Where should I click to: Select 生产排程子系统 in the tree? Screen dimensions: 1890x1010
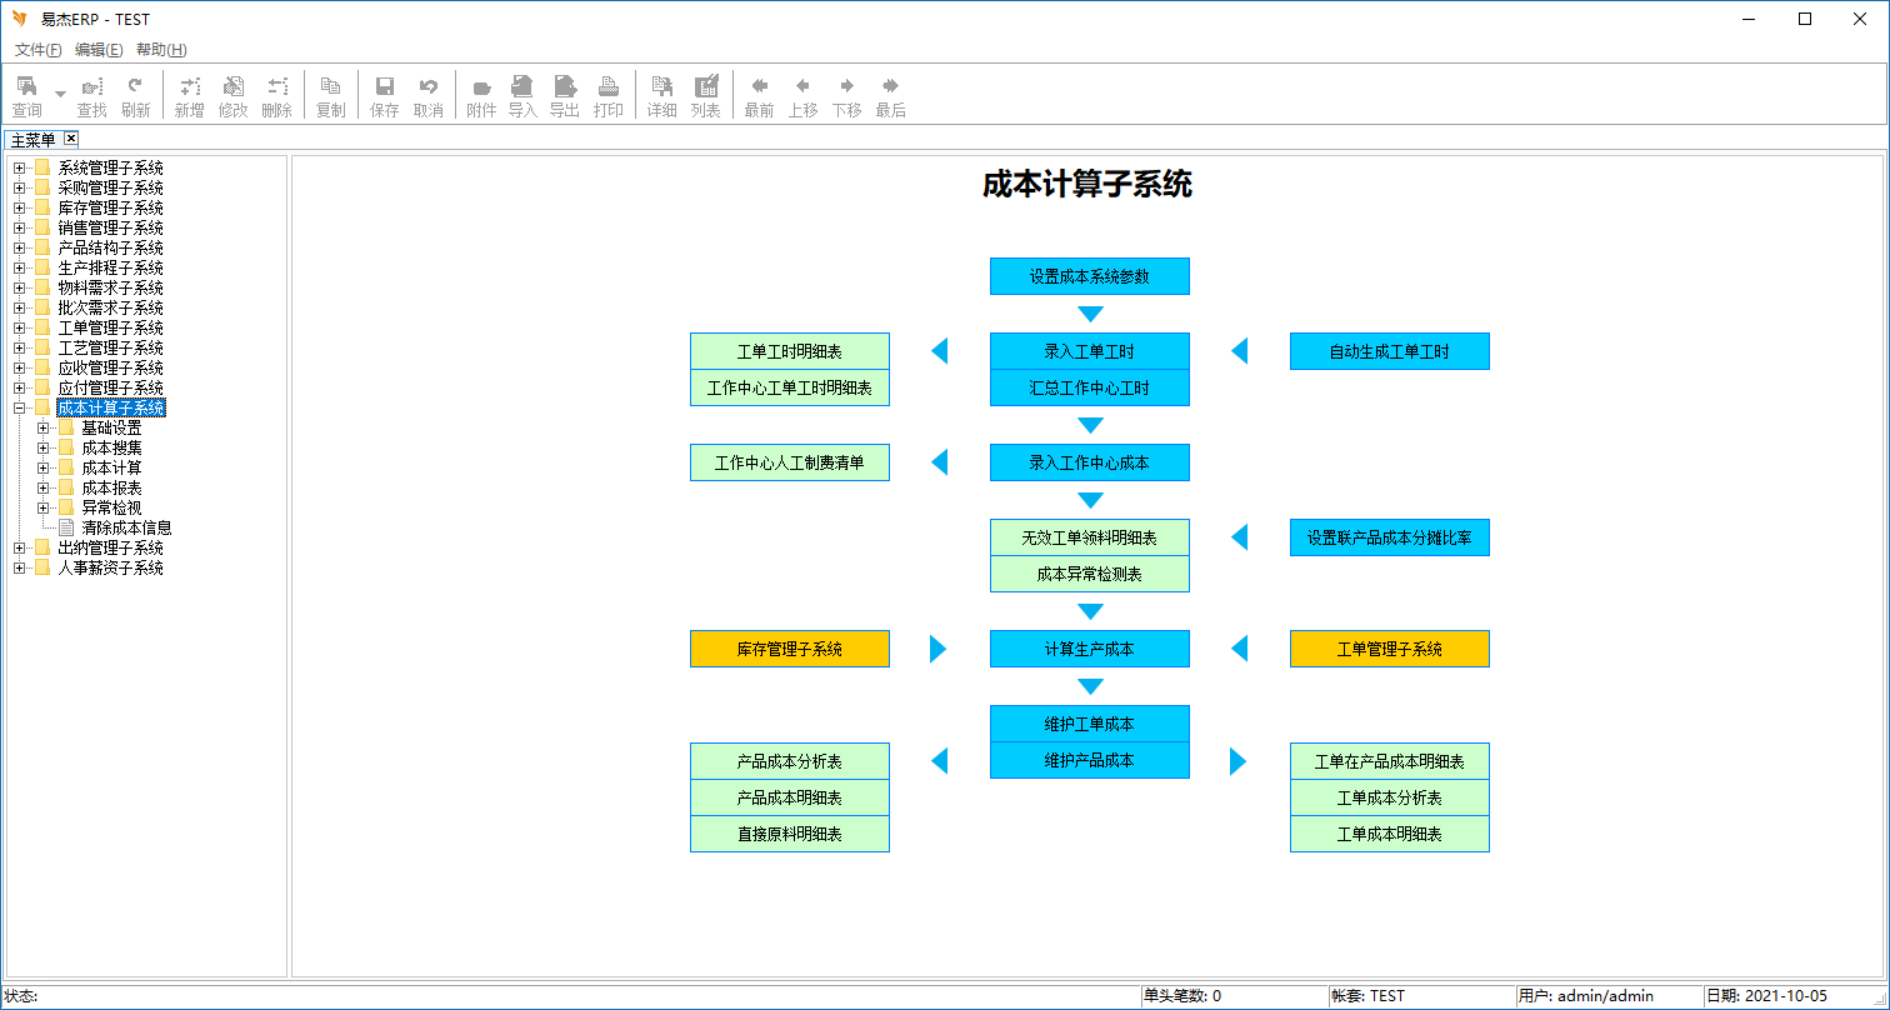110,268
